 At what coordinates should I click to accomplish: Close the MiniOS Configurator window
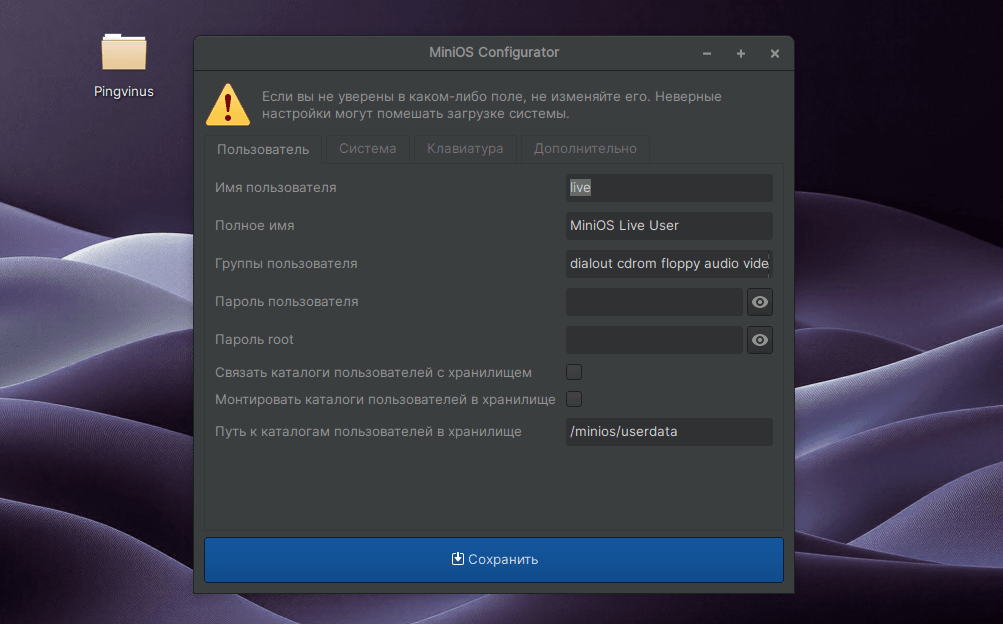point(775,53)
